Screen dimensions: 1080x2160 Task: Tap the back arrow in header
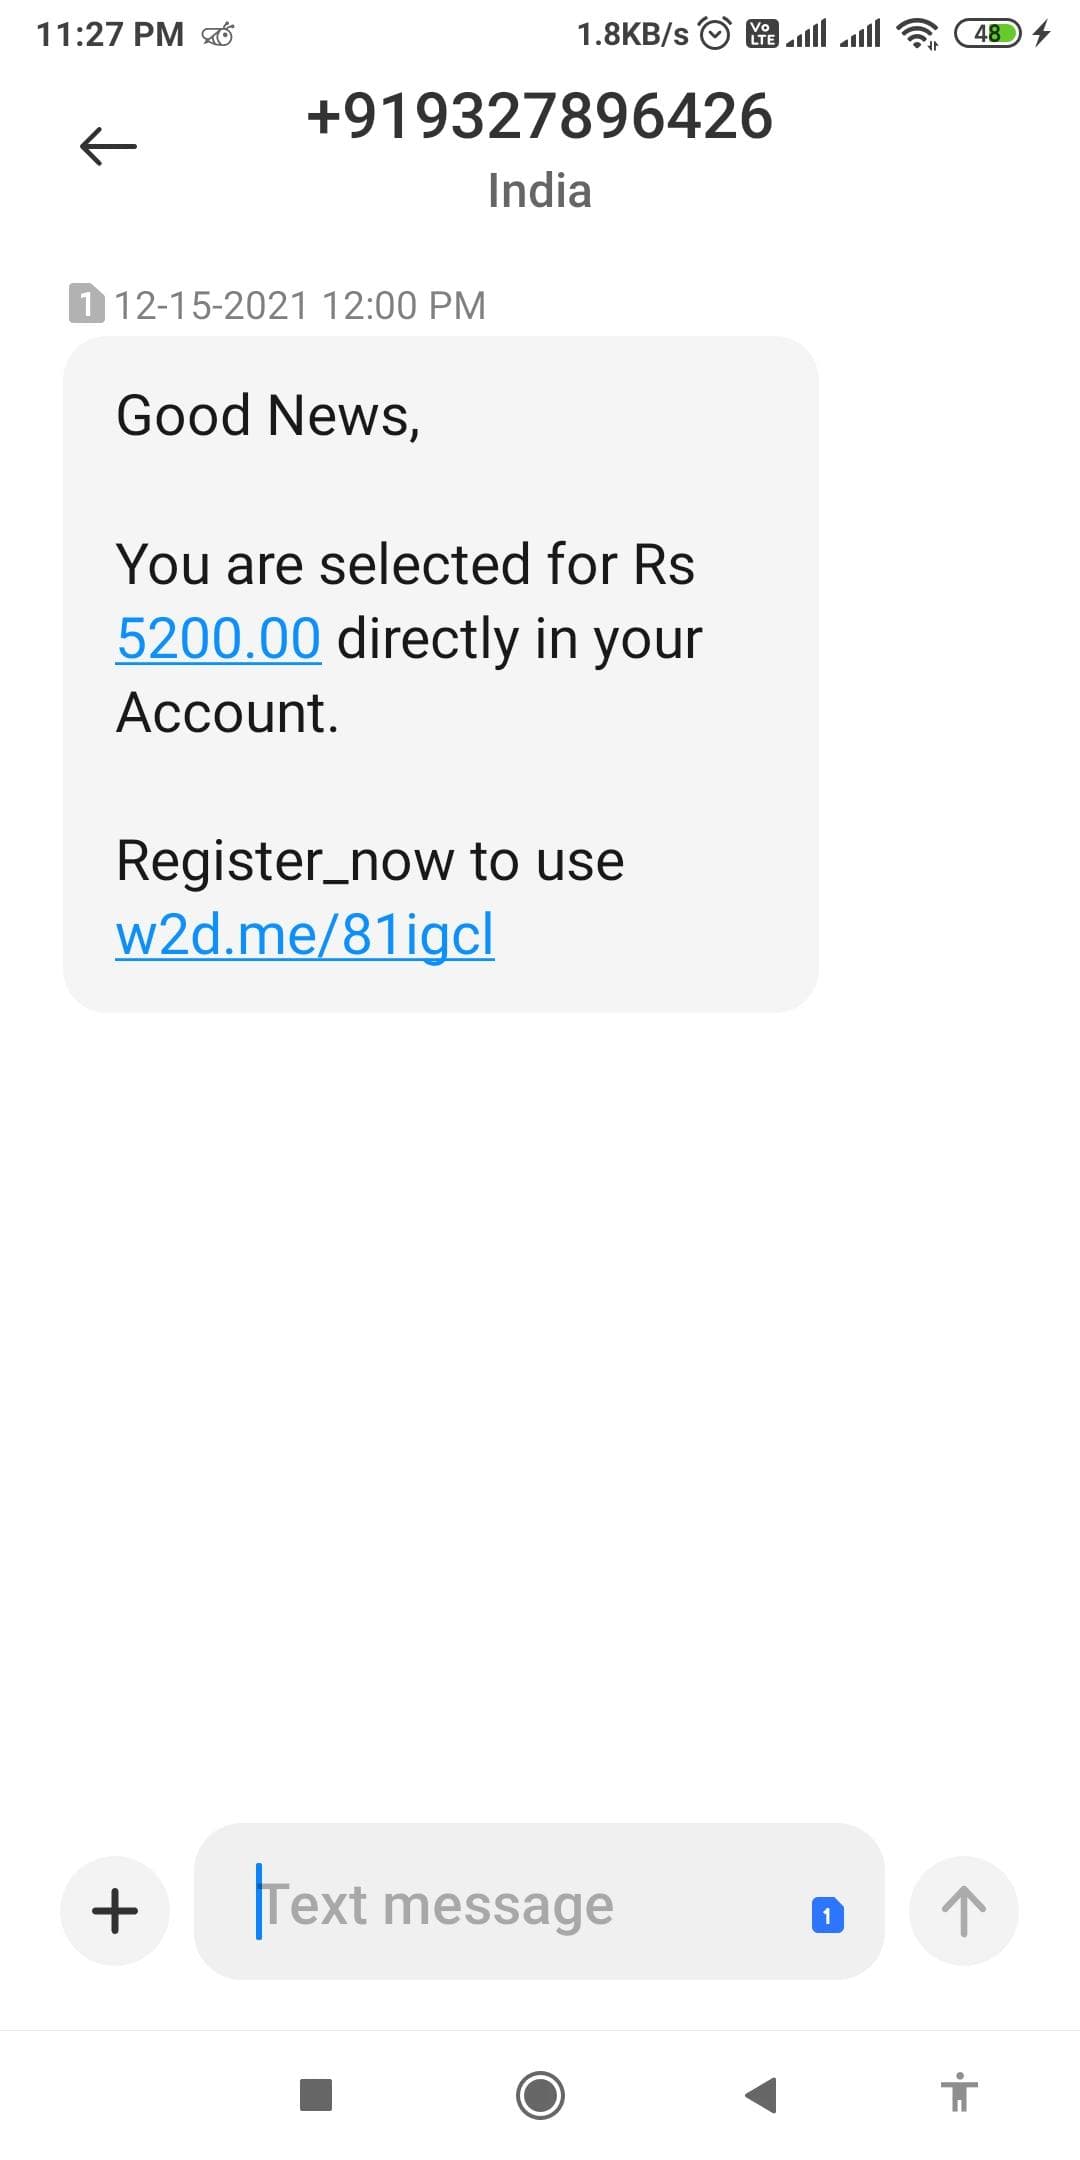(x=108, y=147)
